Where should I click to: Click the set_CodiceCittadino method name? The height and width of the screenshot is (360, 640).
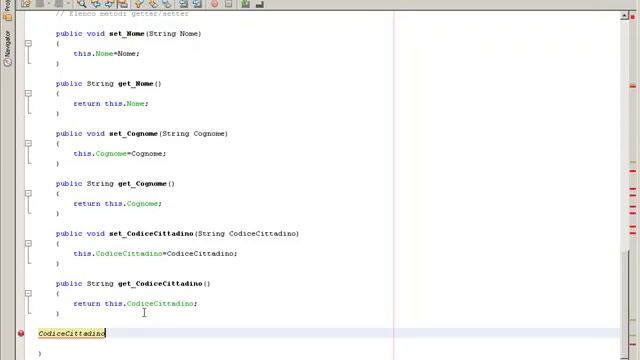(x=151, y=233)
